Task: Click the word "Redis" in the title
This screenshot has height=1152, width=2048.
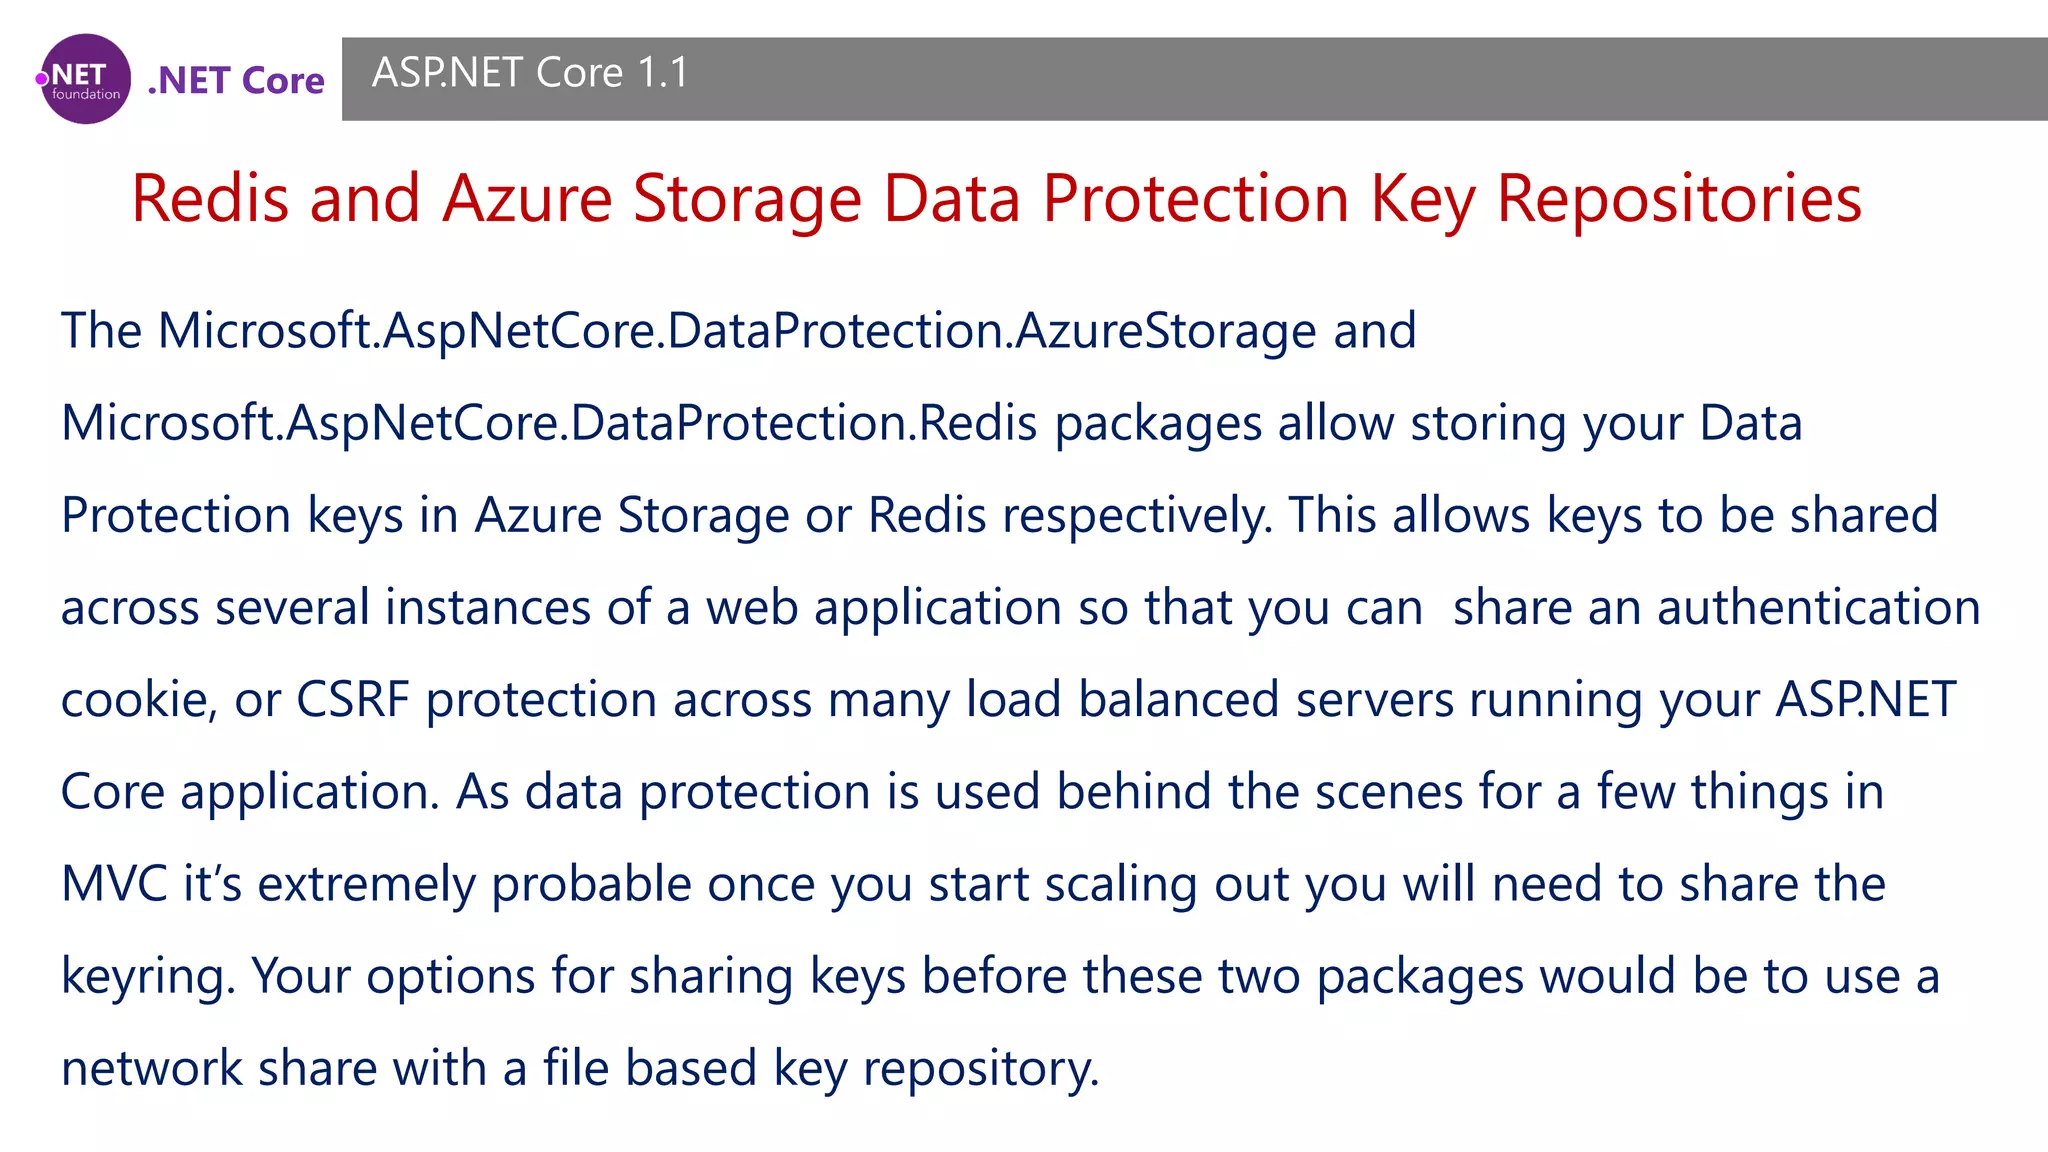Action: click(210, 198)
